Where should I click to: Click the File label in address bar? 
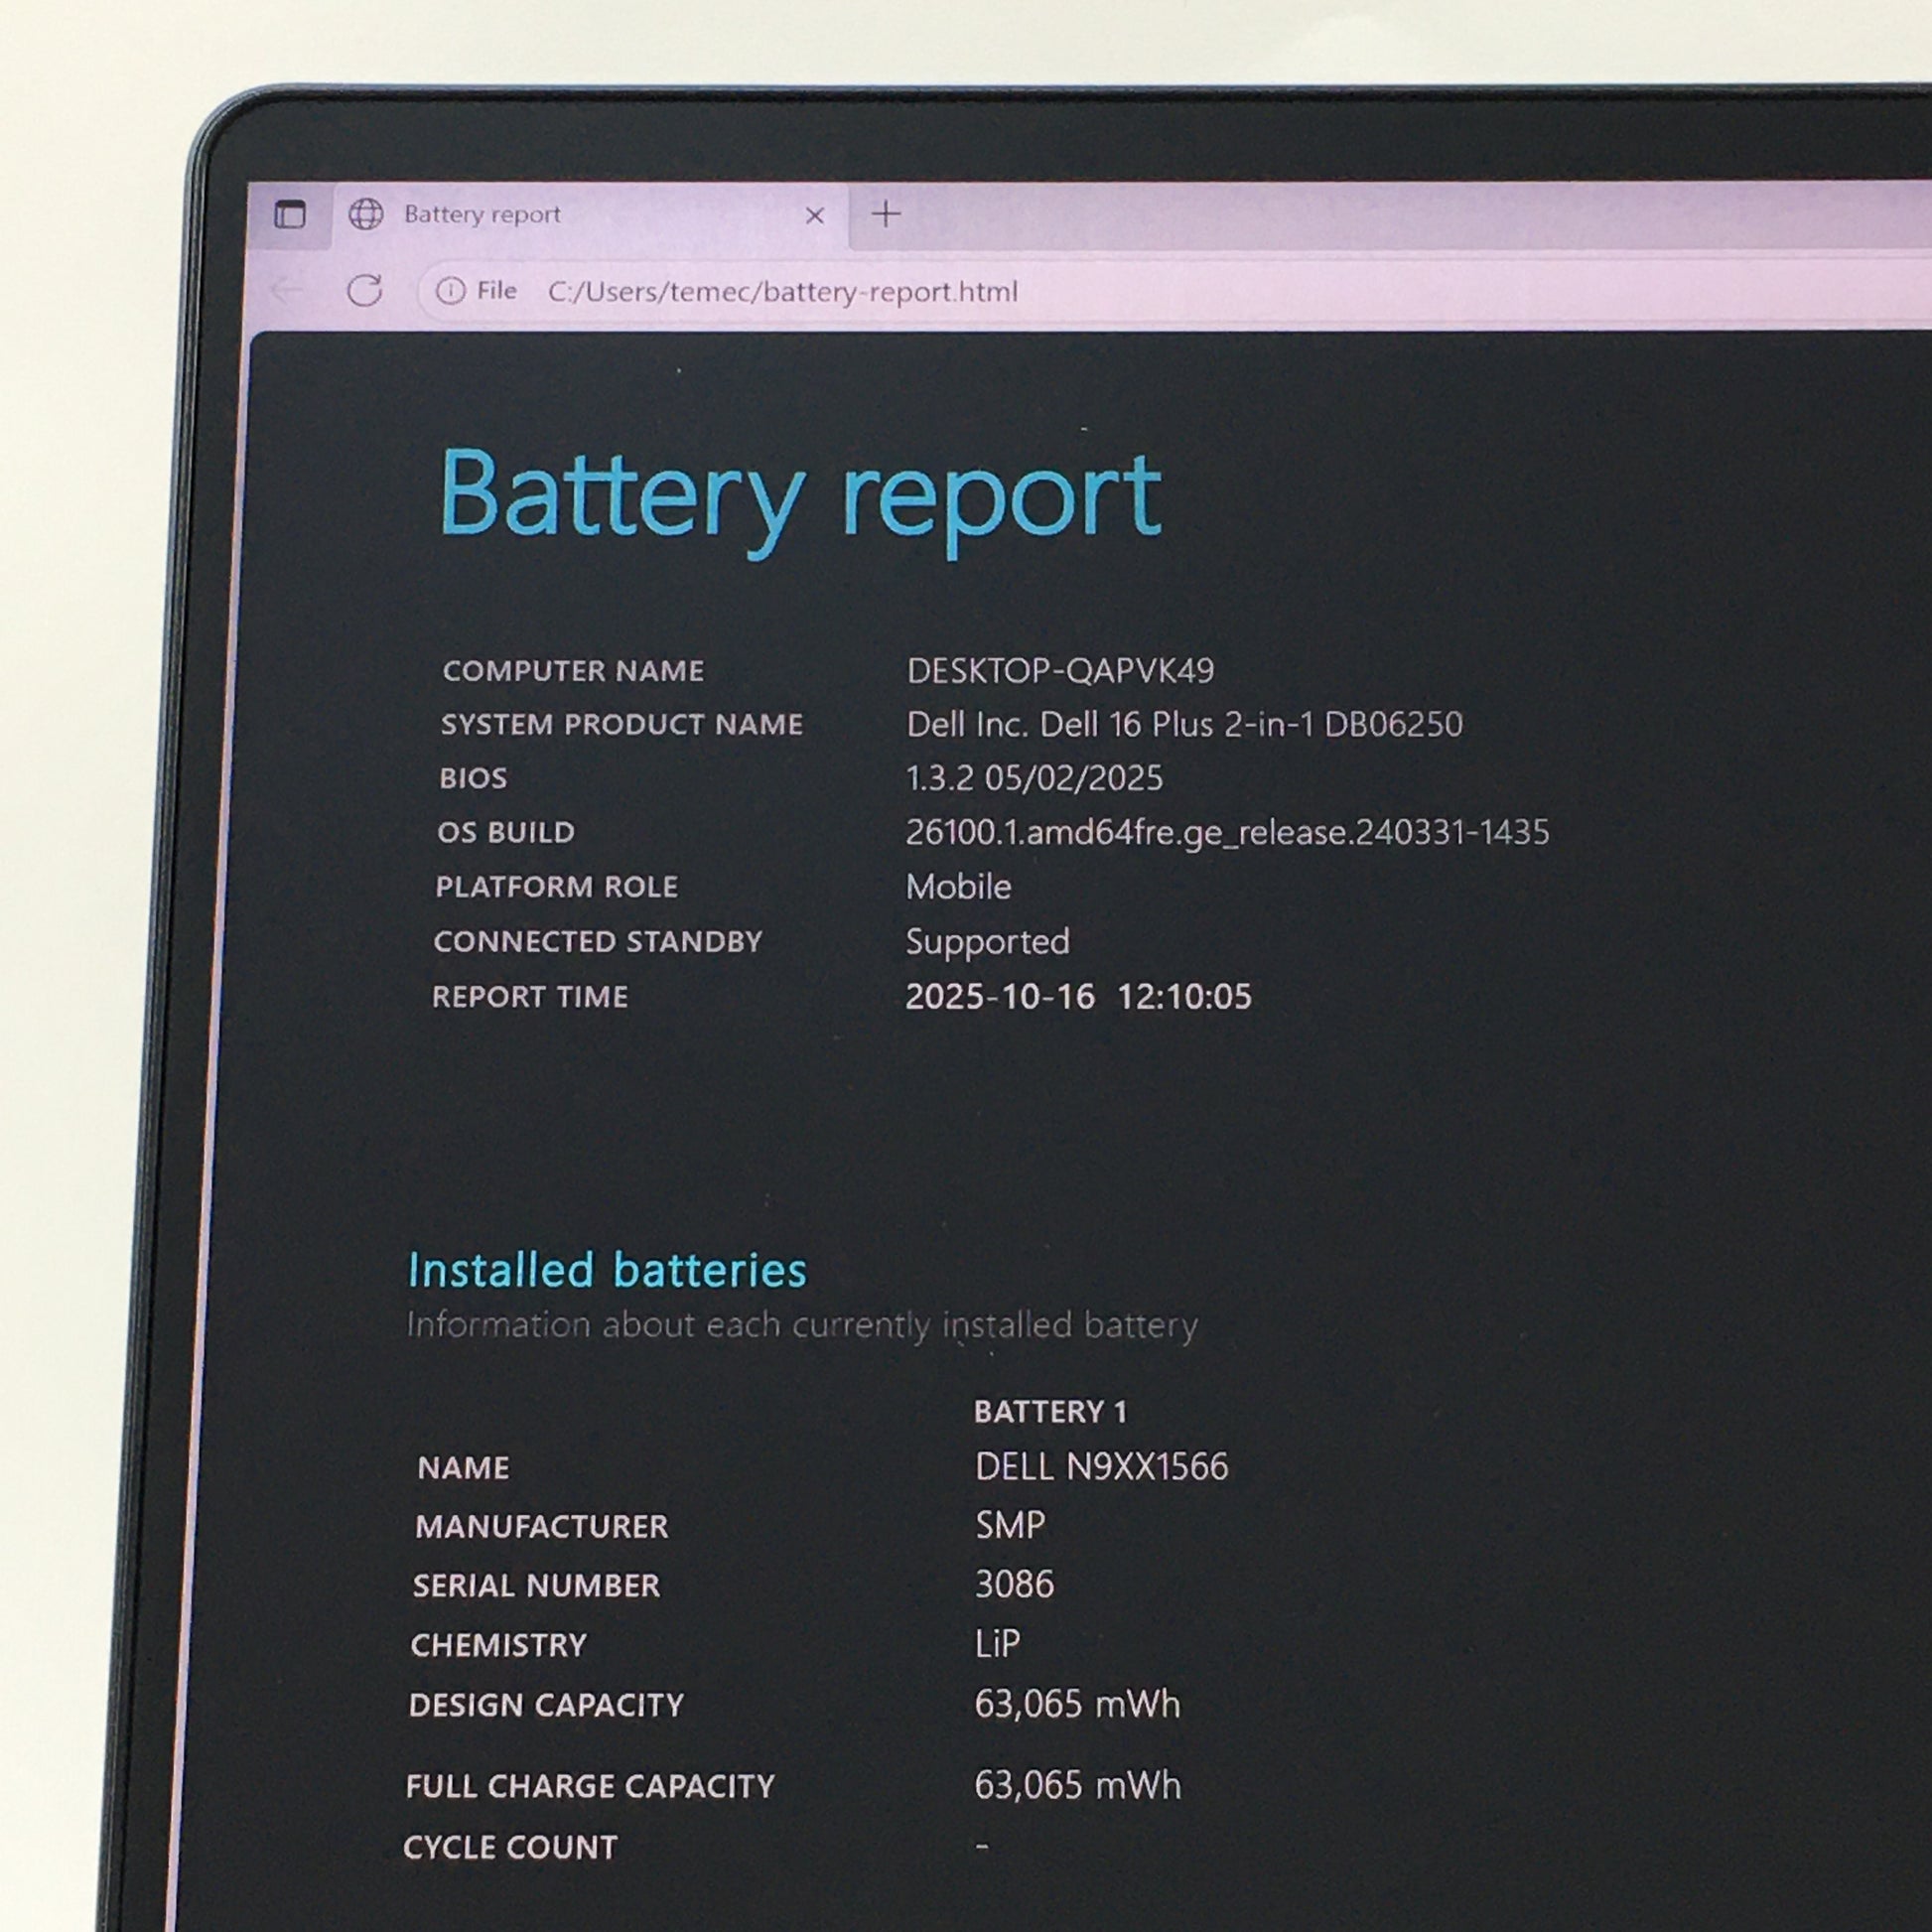[496, 291]
